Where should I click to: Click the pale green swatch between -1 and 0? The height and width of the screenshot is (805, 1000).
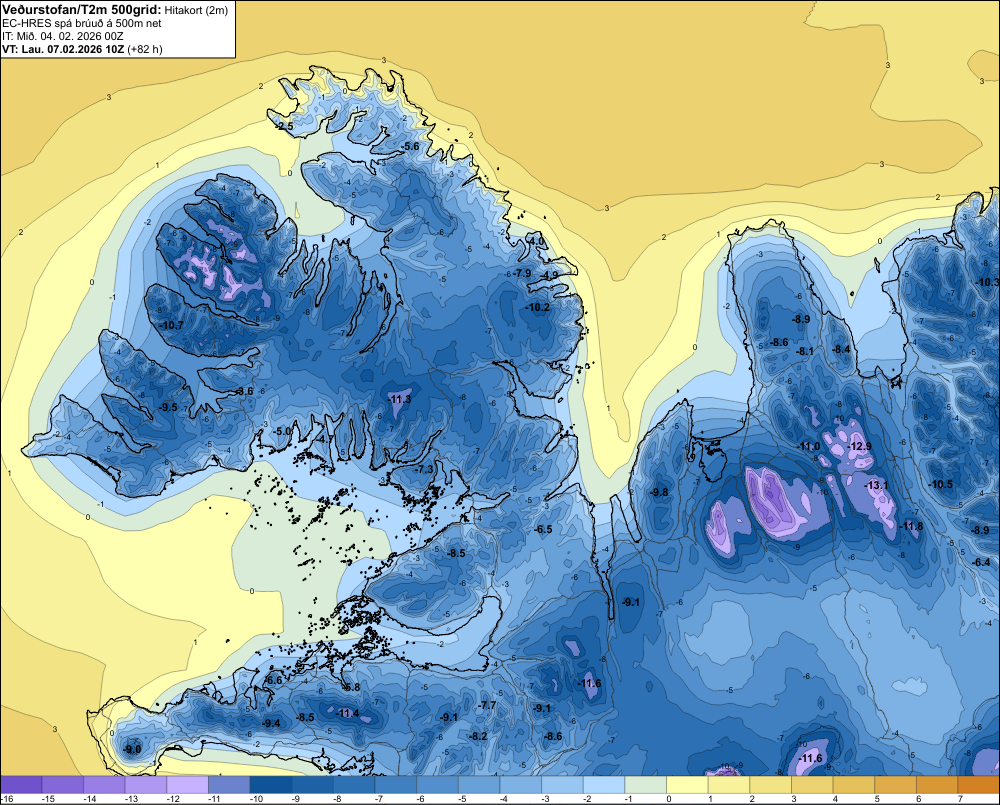click(645, 784)
